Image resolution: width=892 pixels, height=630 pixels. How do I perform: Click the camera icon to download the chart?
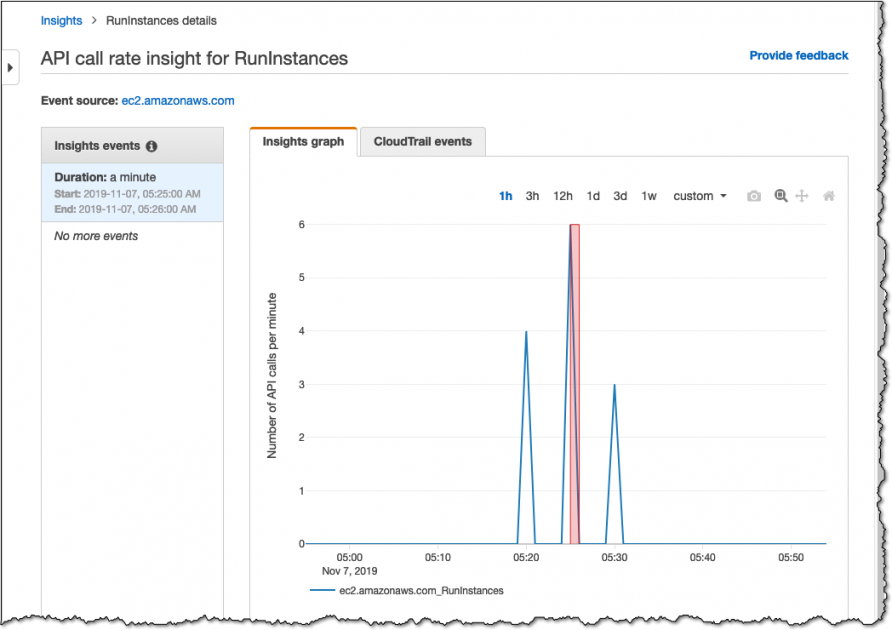(754, 195)
